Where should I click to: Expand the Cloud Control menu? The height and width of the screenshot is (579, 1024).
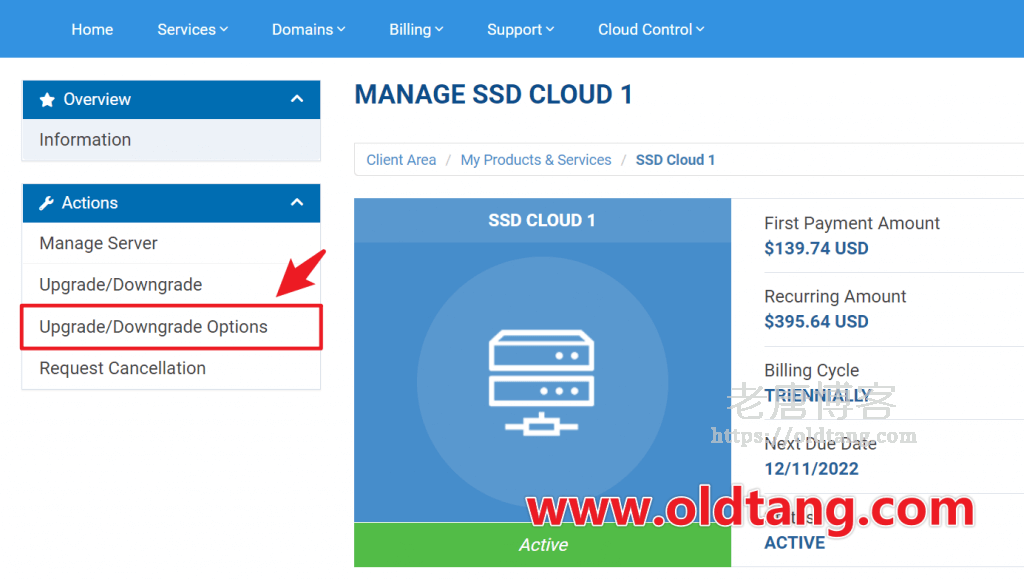651,29
